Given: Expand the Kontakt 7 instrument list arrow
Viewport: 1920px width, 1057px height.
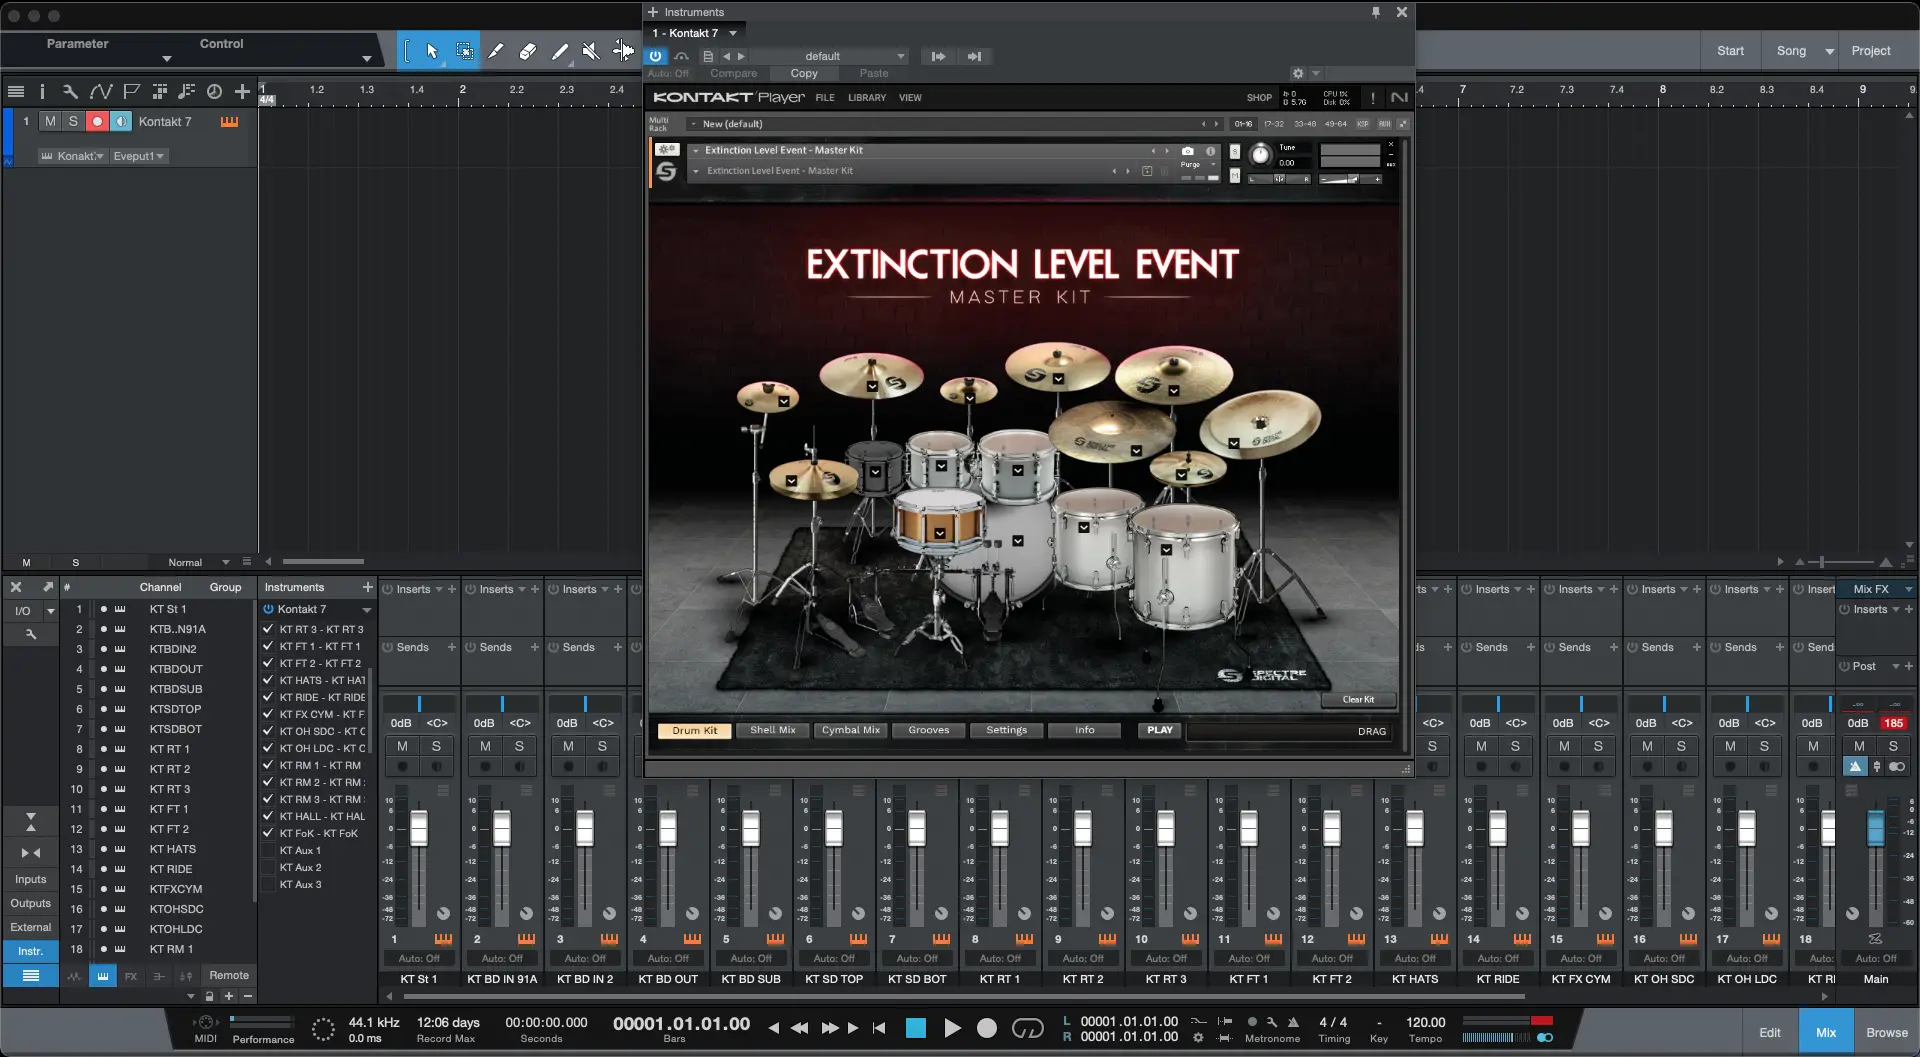Looking at the screenshot, I should pyautogui.click(x=366, y=609).
